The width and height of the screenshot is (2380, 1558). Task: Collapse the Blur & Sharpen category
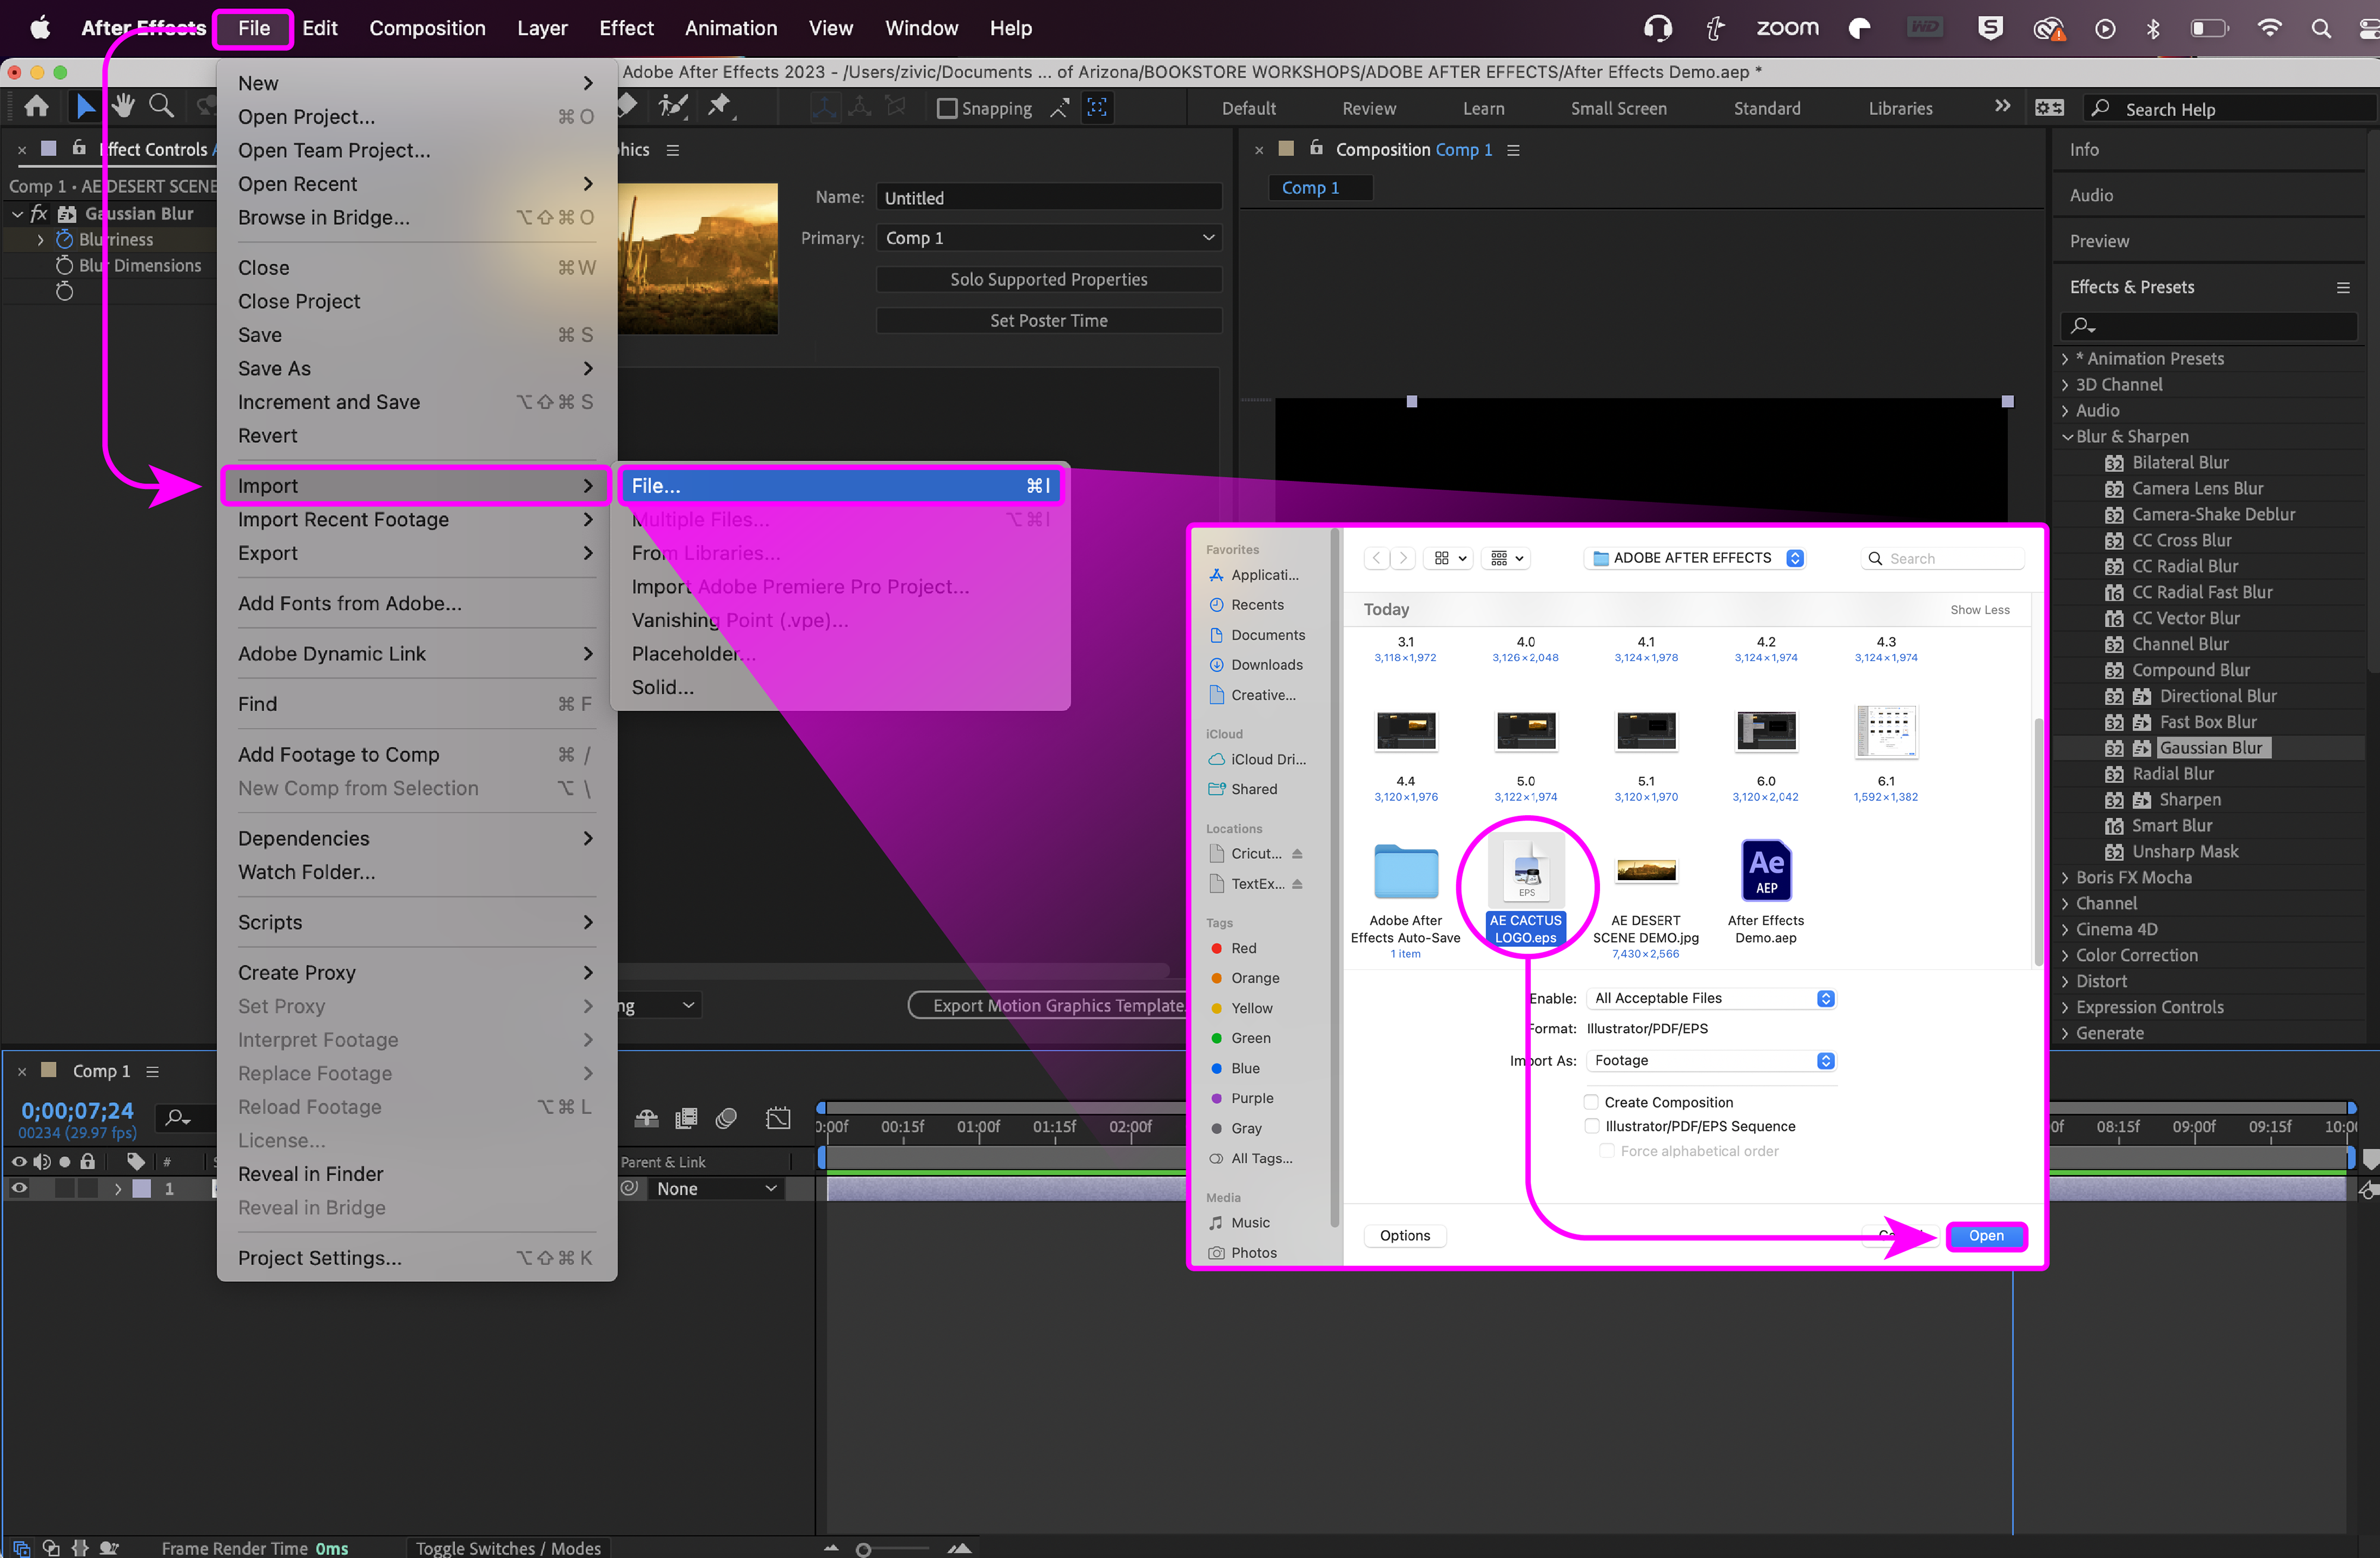(2067, 437)
